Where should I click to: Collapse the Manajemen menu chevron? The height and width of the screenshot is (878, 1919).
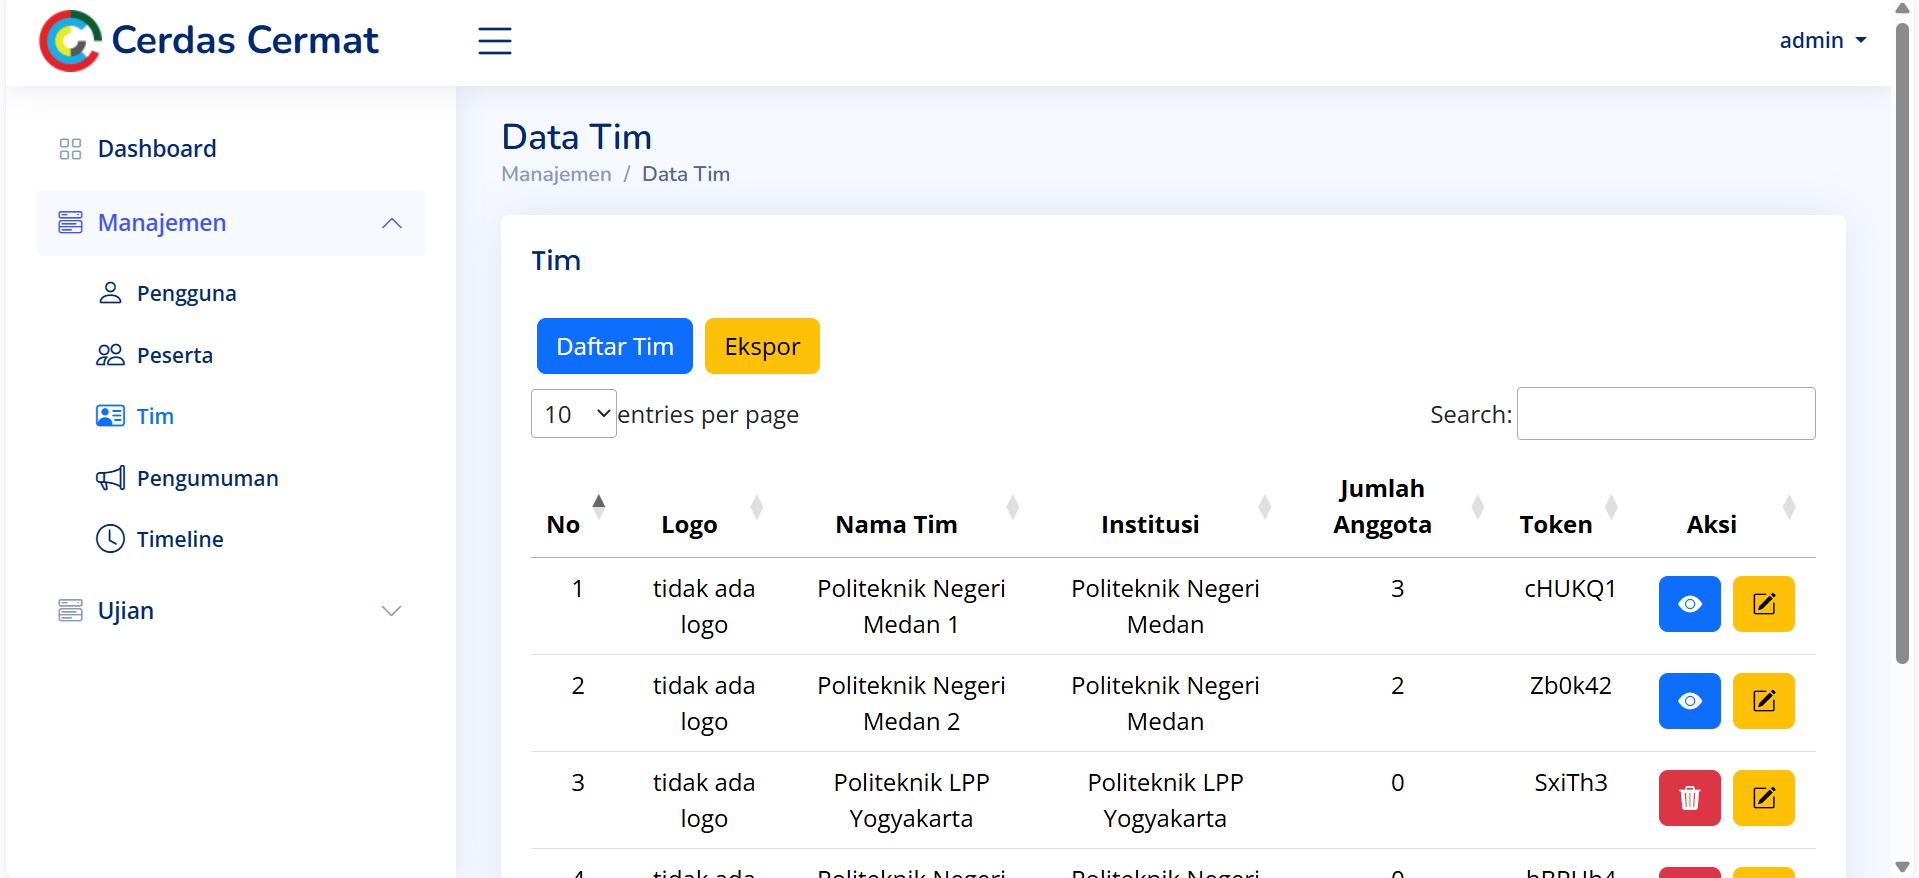tap(392, 223)
